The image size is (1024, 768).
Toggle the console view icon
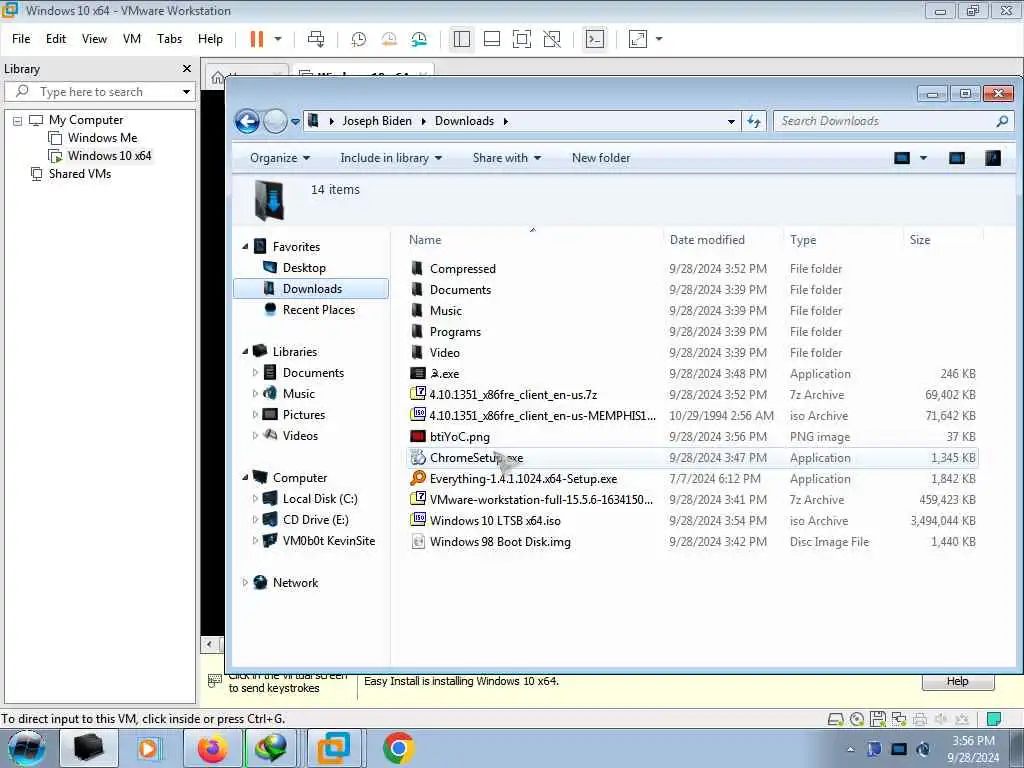[x=594, y=39]
